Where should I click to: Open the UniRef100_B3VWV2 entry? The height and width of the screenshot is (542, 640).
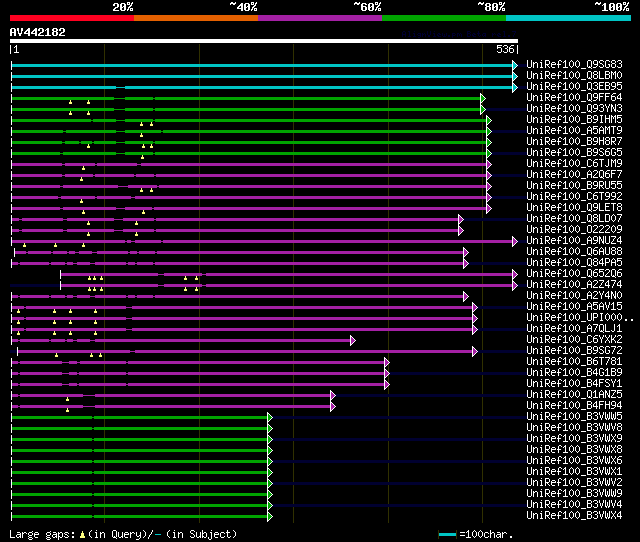[574, 483]
